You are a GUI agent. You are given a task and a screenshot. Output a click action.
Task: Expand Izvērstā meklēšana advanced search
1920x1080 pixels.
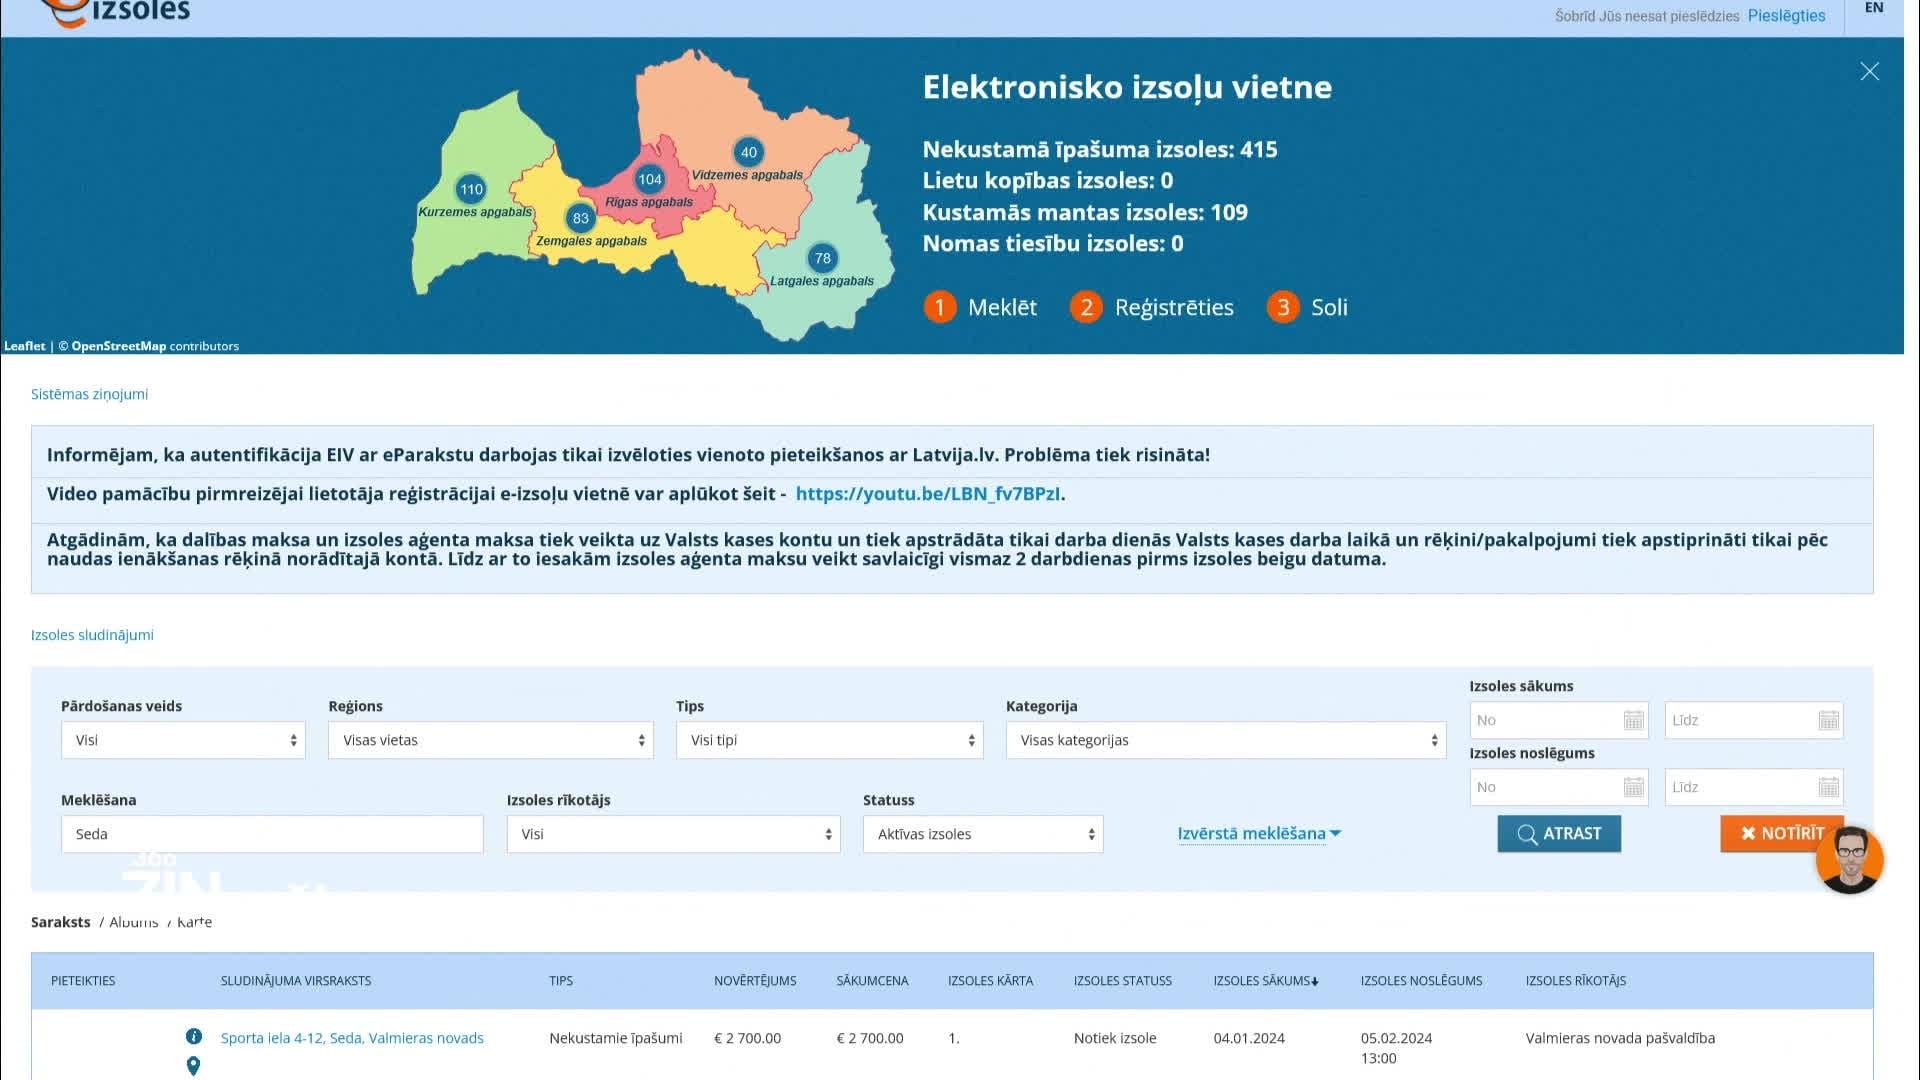point(1258,834)
